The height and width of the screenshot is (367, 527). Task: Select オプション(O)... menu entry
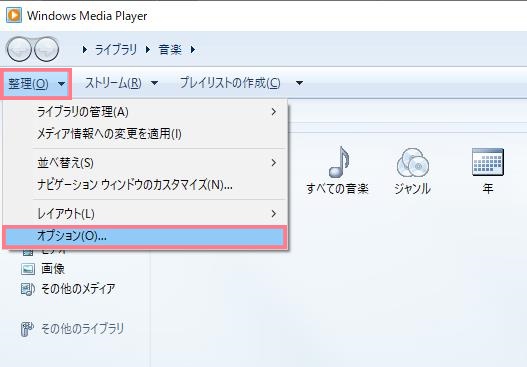[145, 236]
